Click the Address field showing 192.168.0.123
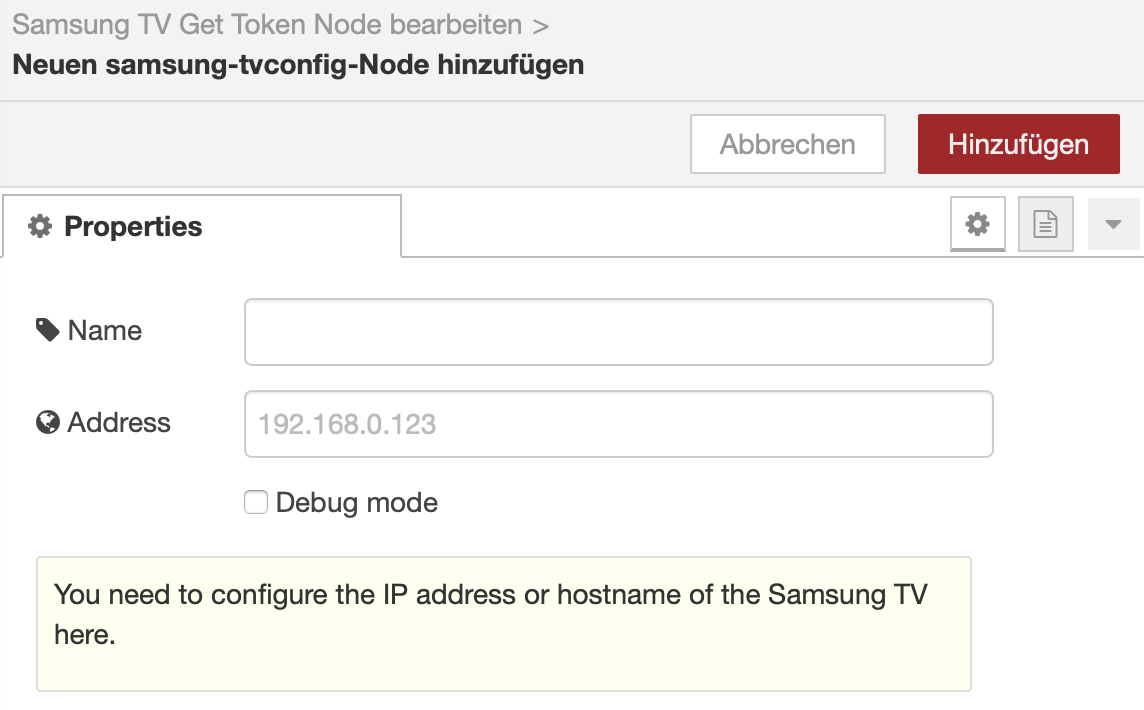This screenshot has height=710, width=1144. point(617,423)
